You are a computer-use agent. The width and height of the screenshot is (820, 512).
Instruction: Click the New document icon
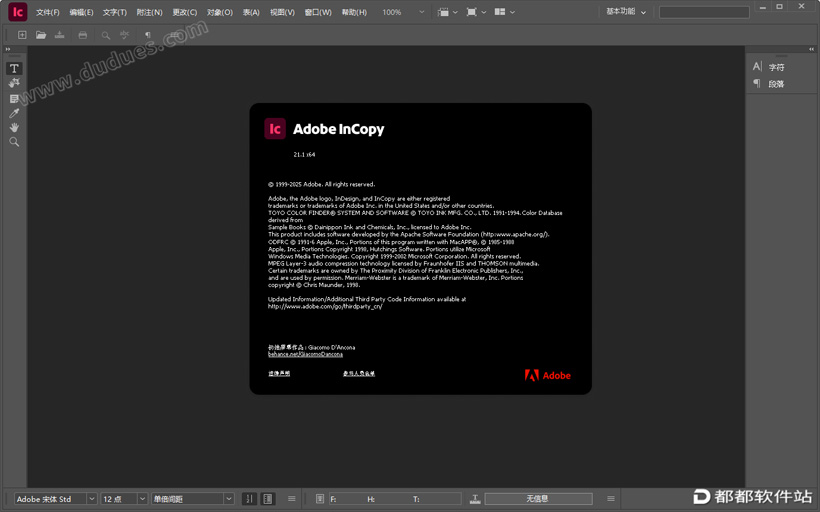click(x=22, y=35)
